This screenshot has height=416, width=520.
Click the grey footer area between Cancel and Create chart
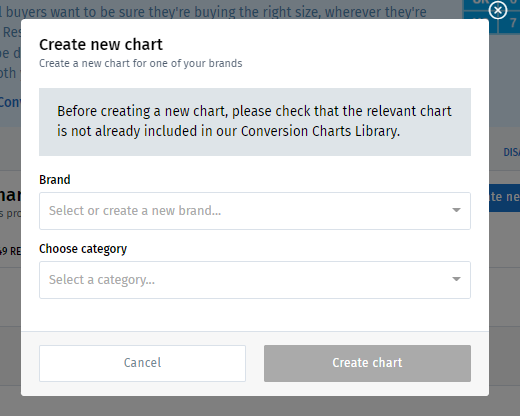click(x=255, y=363)
